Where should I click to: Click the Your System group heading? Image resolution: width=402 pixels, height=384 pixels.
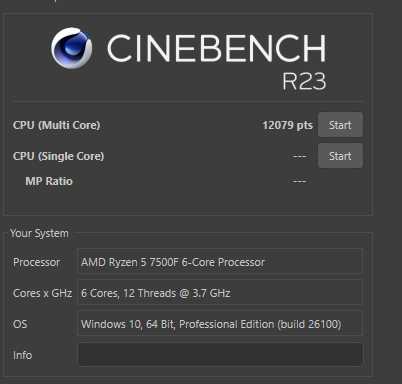39,233
